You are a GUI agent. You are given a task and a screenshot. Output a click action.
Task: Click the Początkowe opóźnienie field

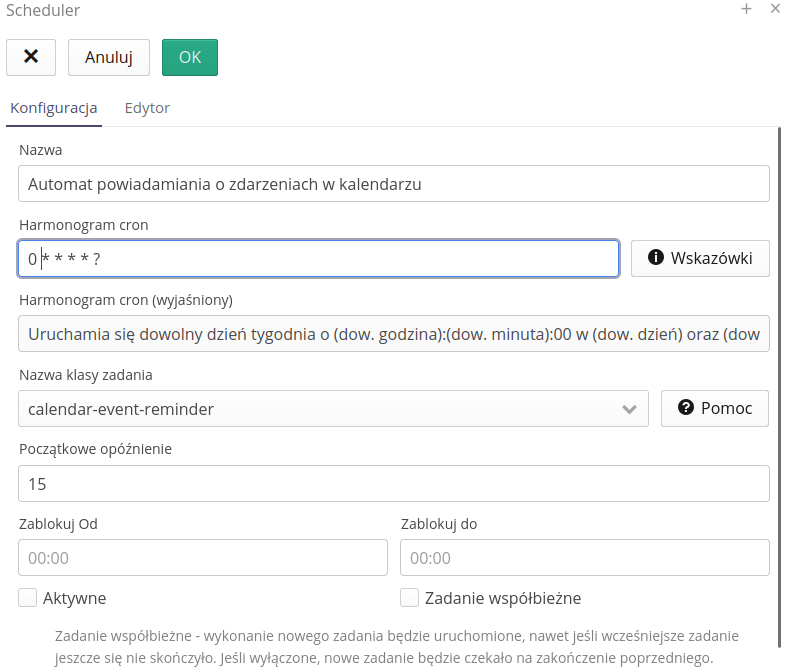point(394,483)
